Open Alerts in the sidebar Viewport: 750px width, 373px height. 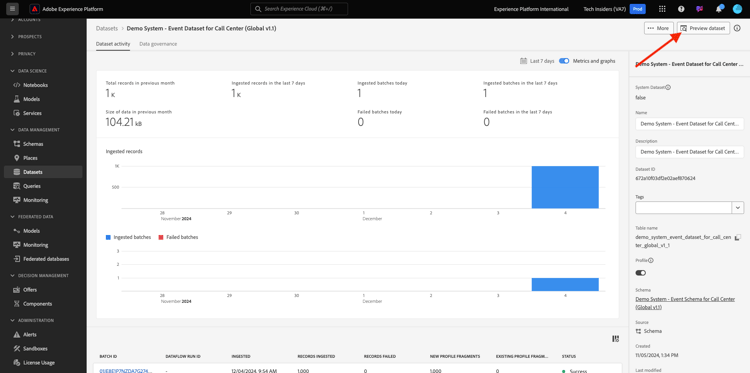coord(30,335)
